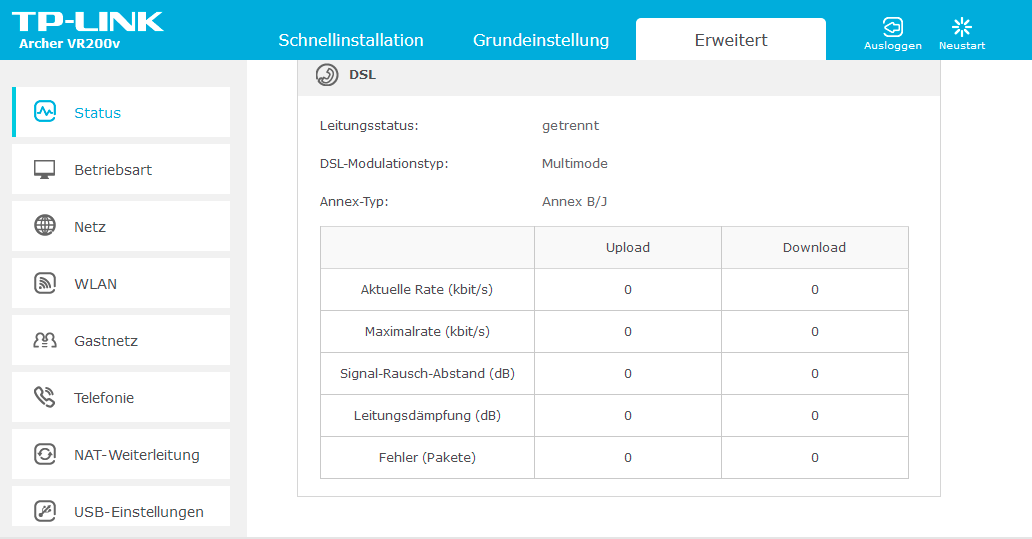
Task: Click the Upload column header
Action: click(x=628, y=247)
